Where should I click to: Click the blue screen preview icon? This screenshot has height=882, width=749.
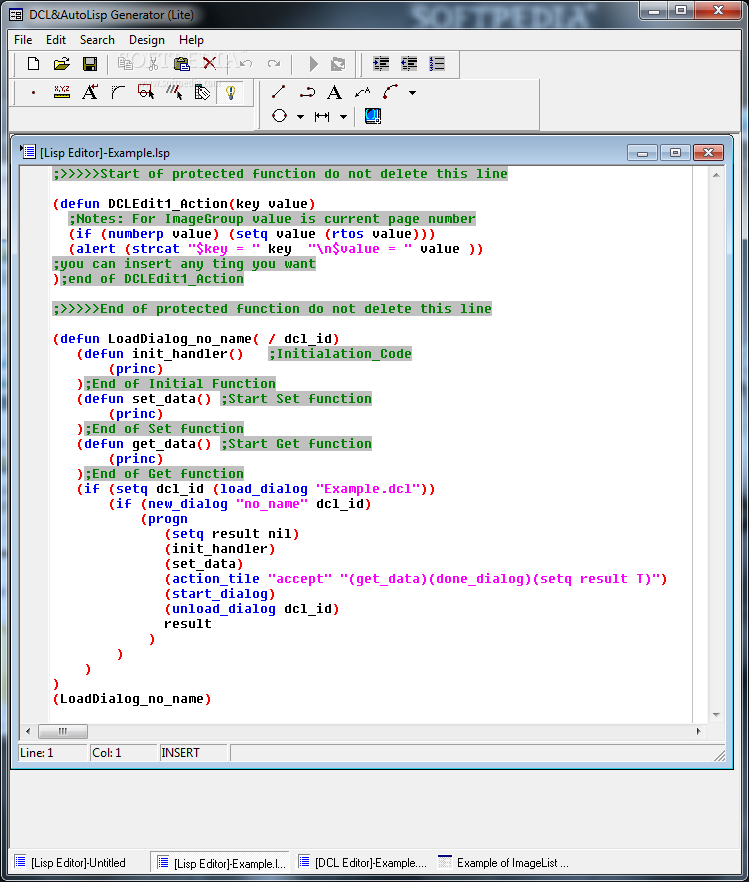(373, 116)
